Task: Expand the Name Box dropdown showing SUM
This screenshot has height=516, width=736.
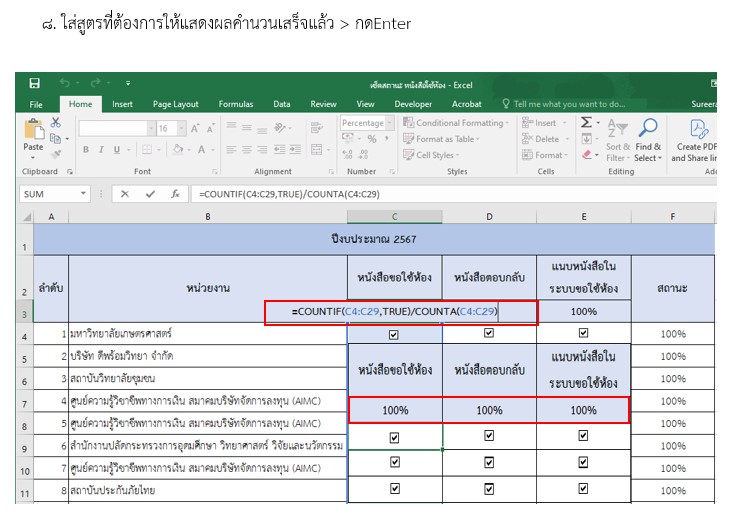Action: (x=83, y=194)
